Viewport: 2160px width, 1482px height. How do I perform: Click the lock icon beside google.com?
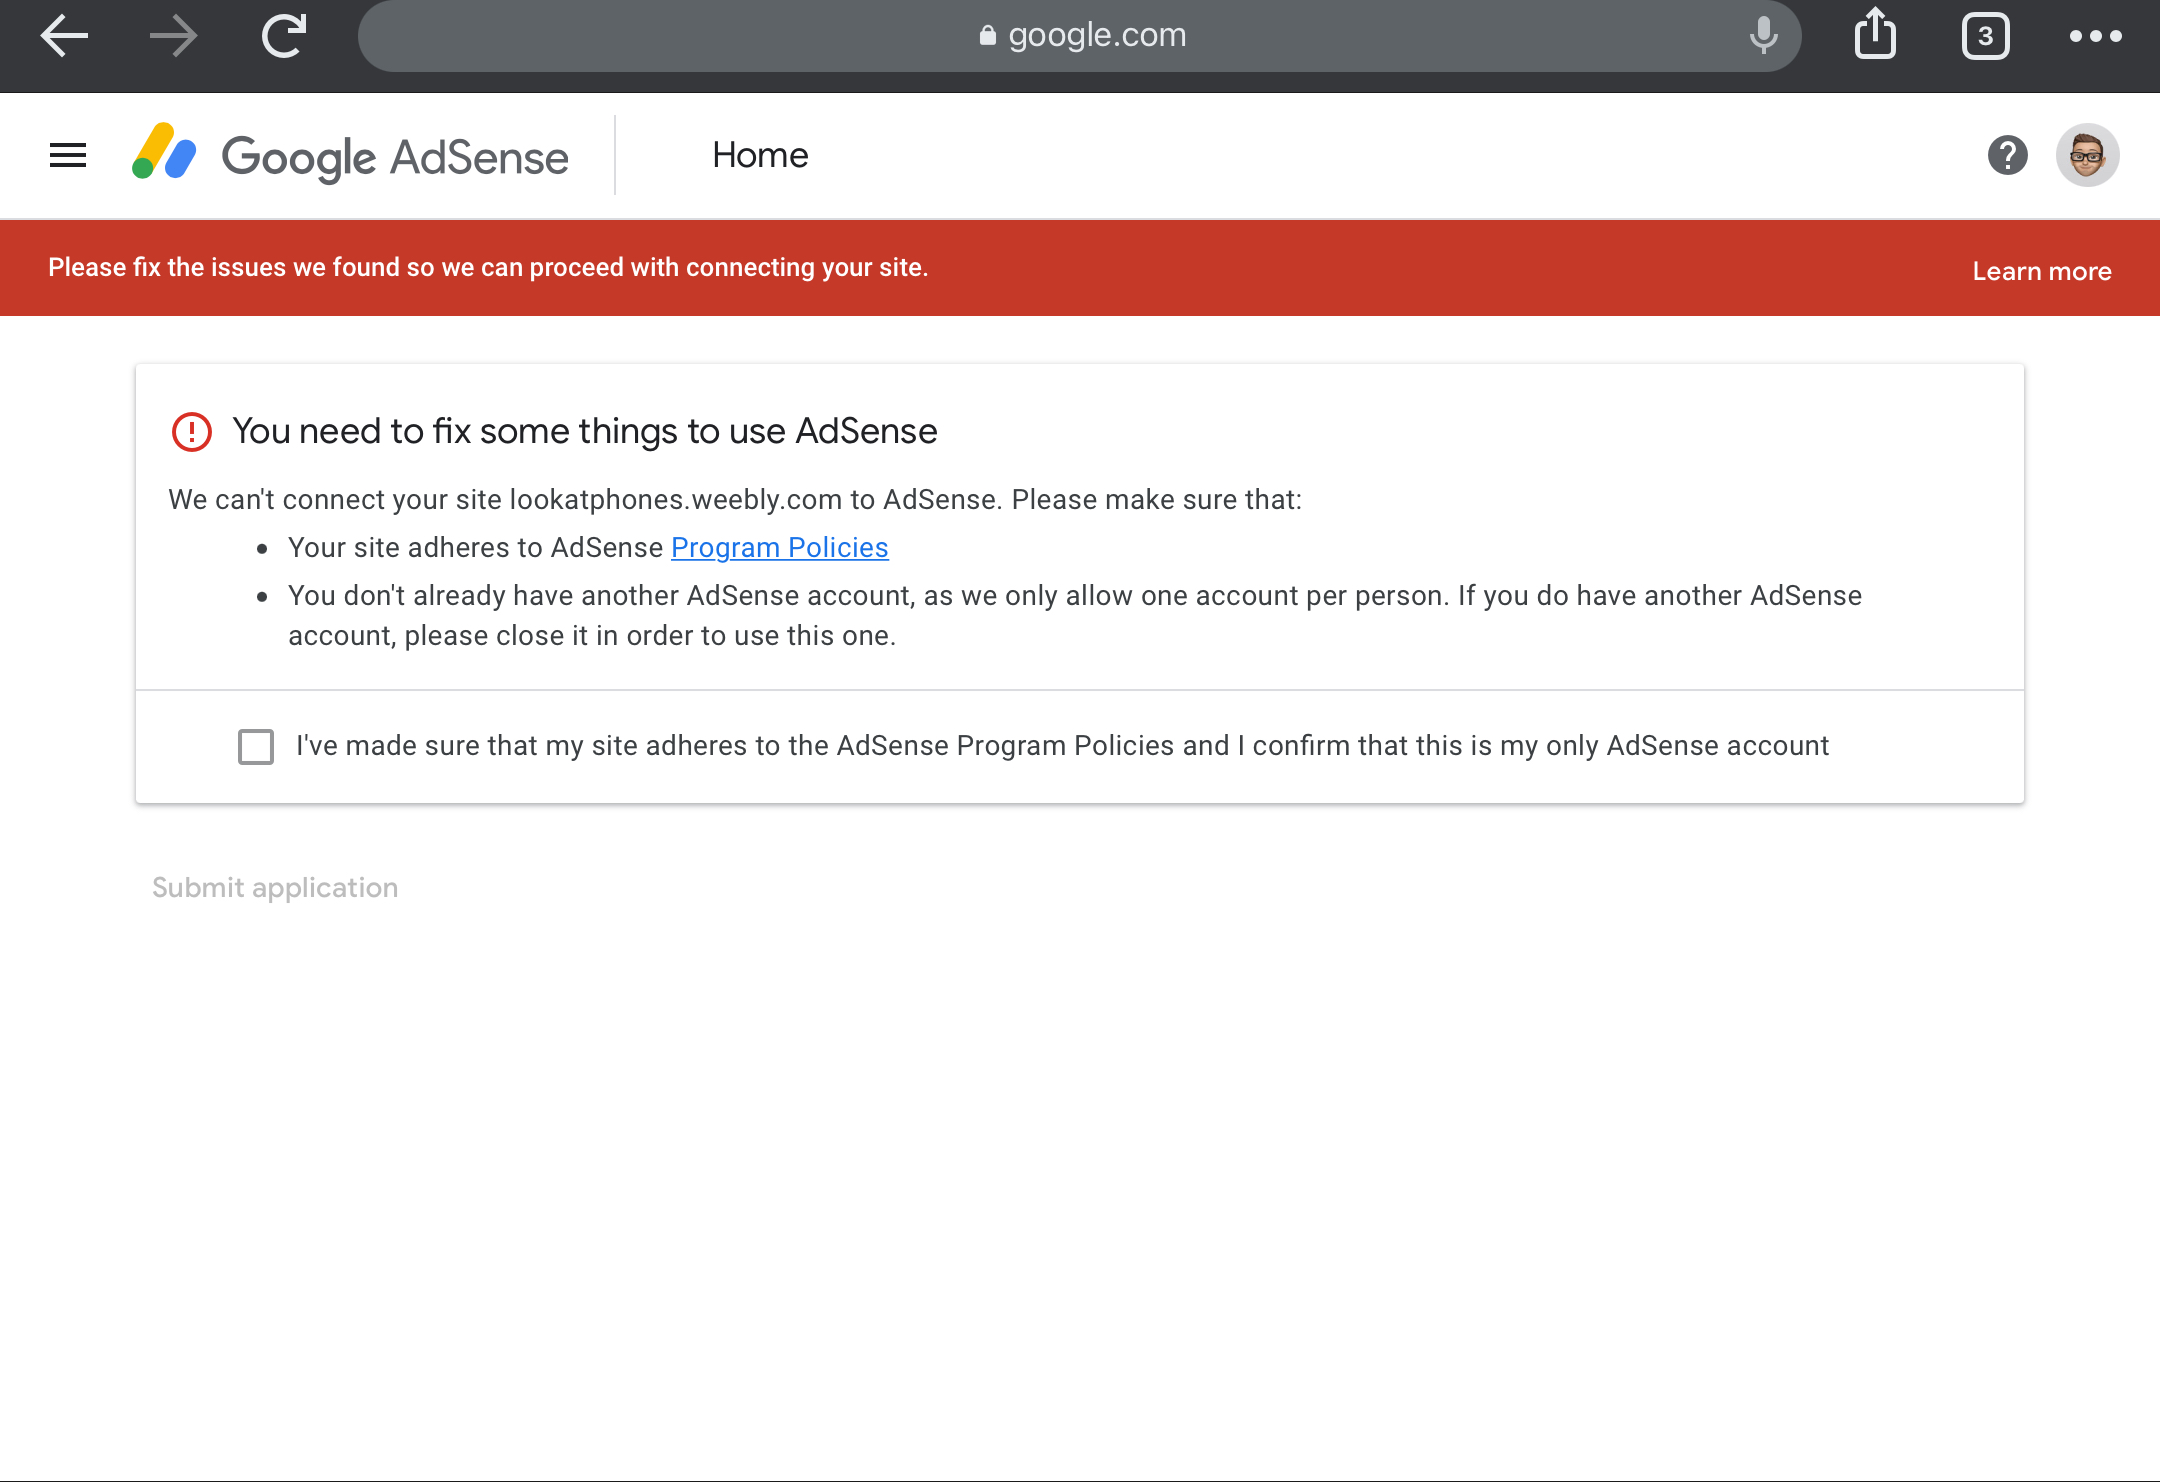(987, 36)
